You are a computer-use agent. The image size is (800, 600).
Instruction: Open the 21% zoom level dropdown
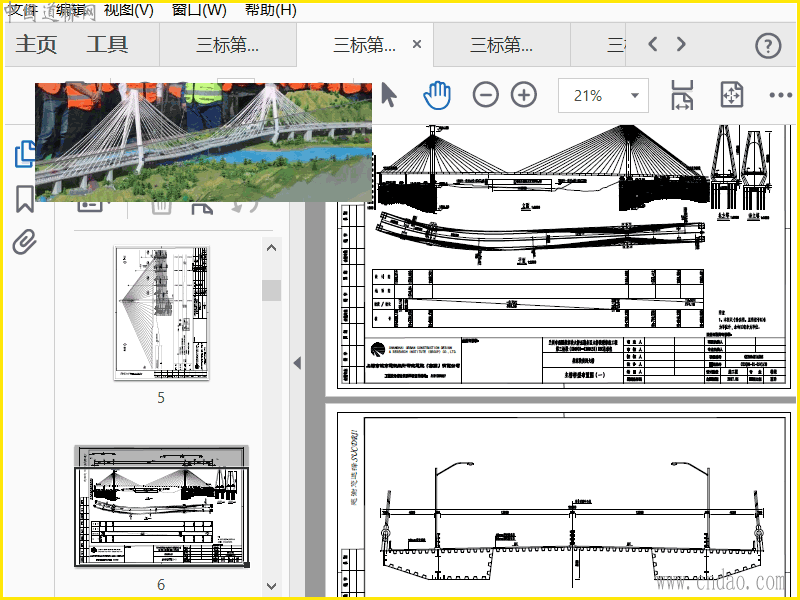point(635,95)
